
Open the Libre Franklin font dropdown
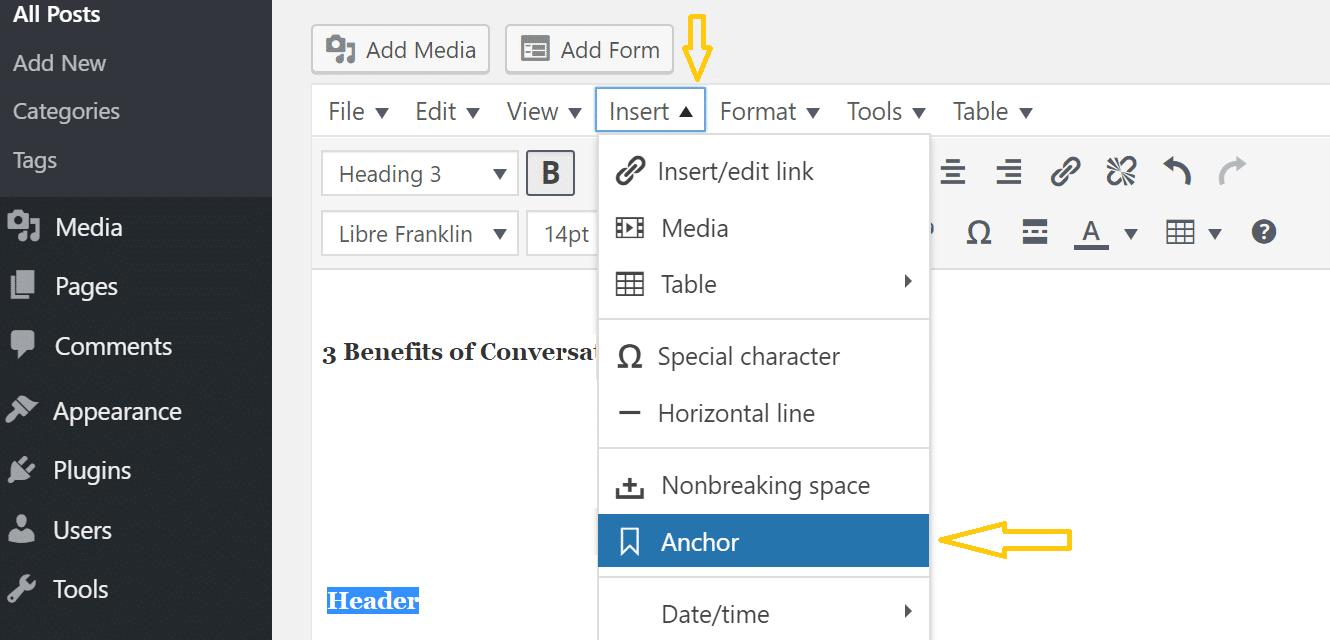tap(420, 234)
